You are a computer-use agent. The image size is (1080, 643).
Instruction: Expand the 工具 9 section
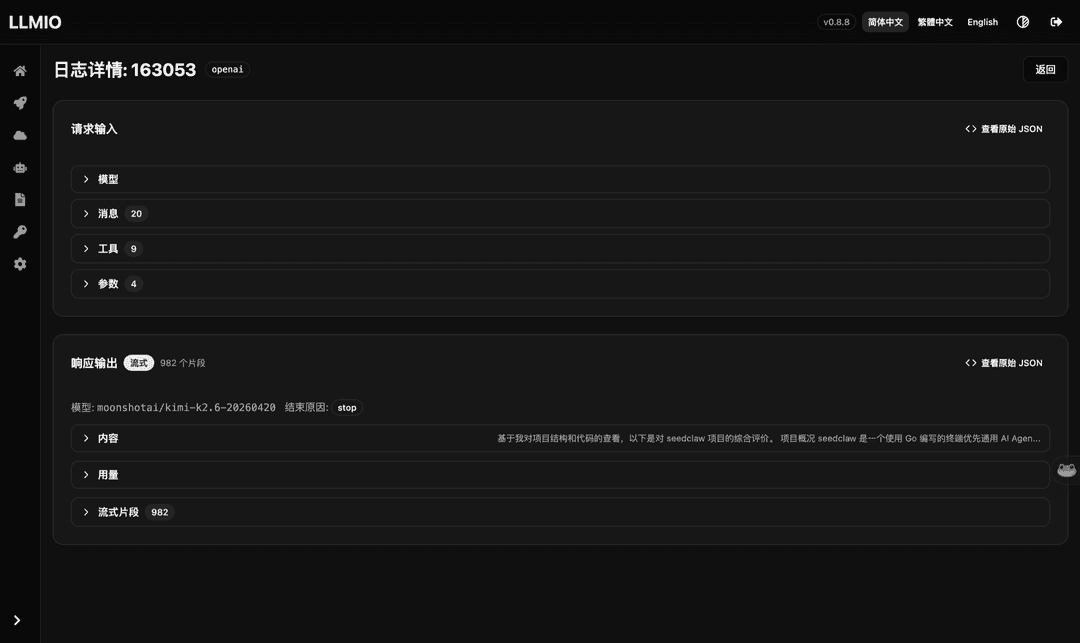[560, 249]
